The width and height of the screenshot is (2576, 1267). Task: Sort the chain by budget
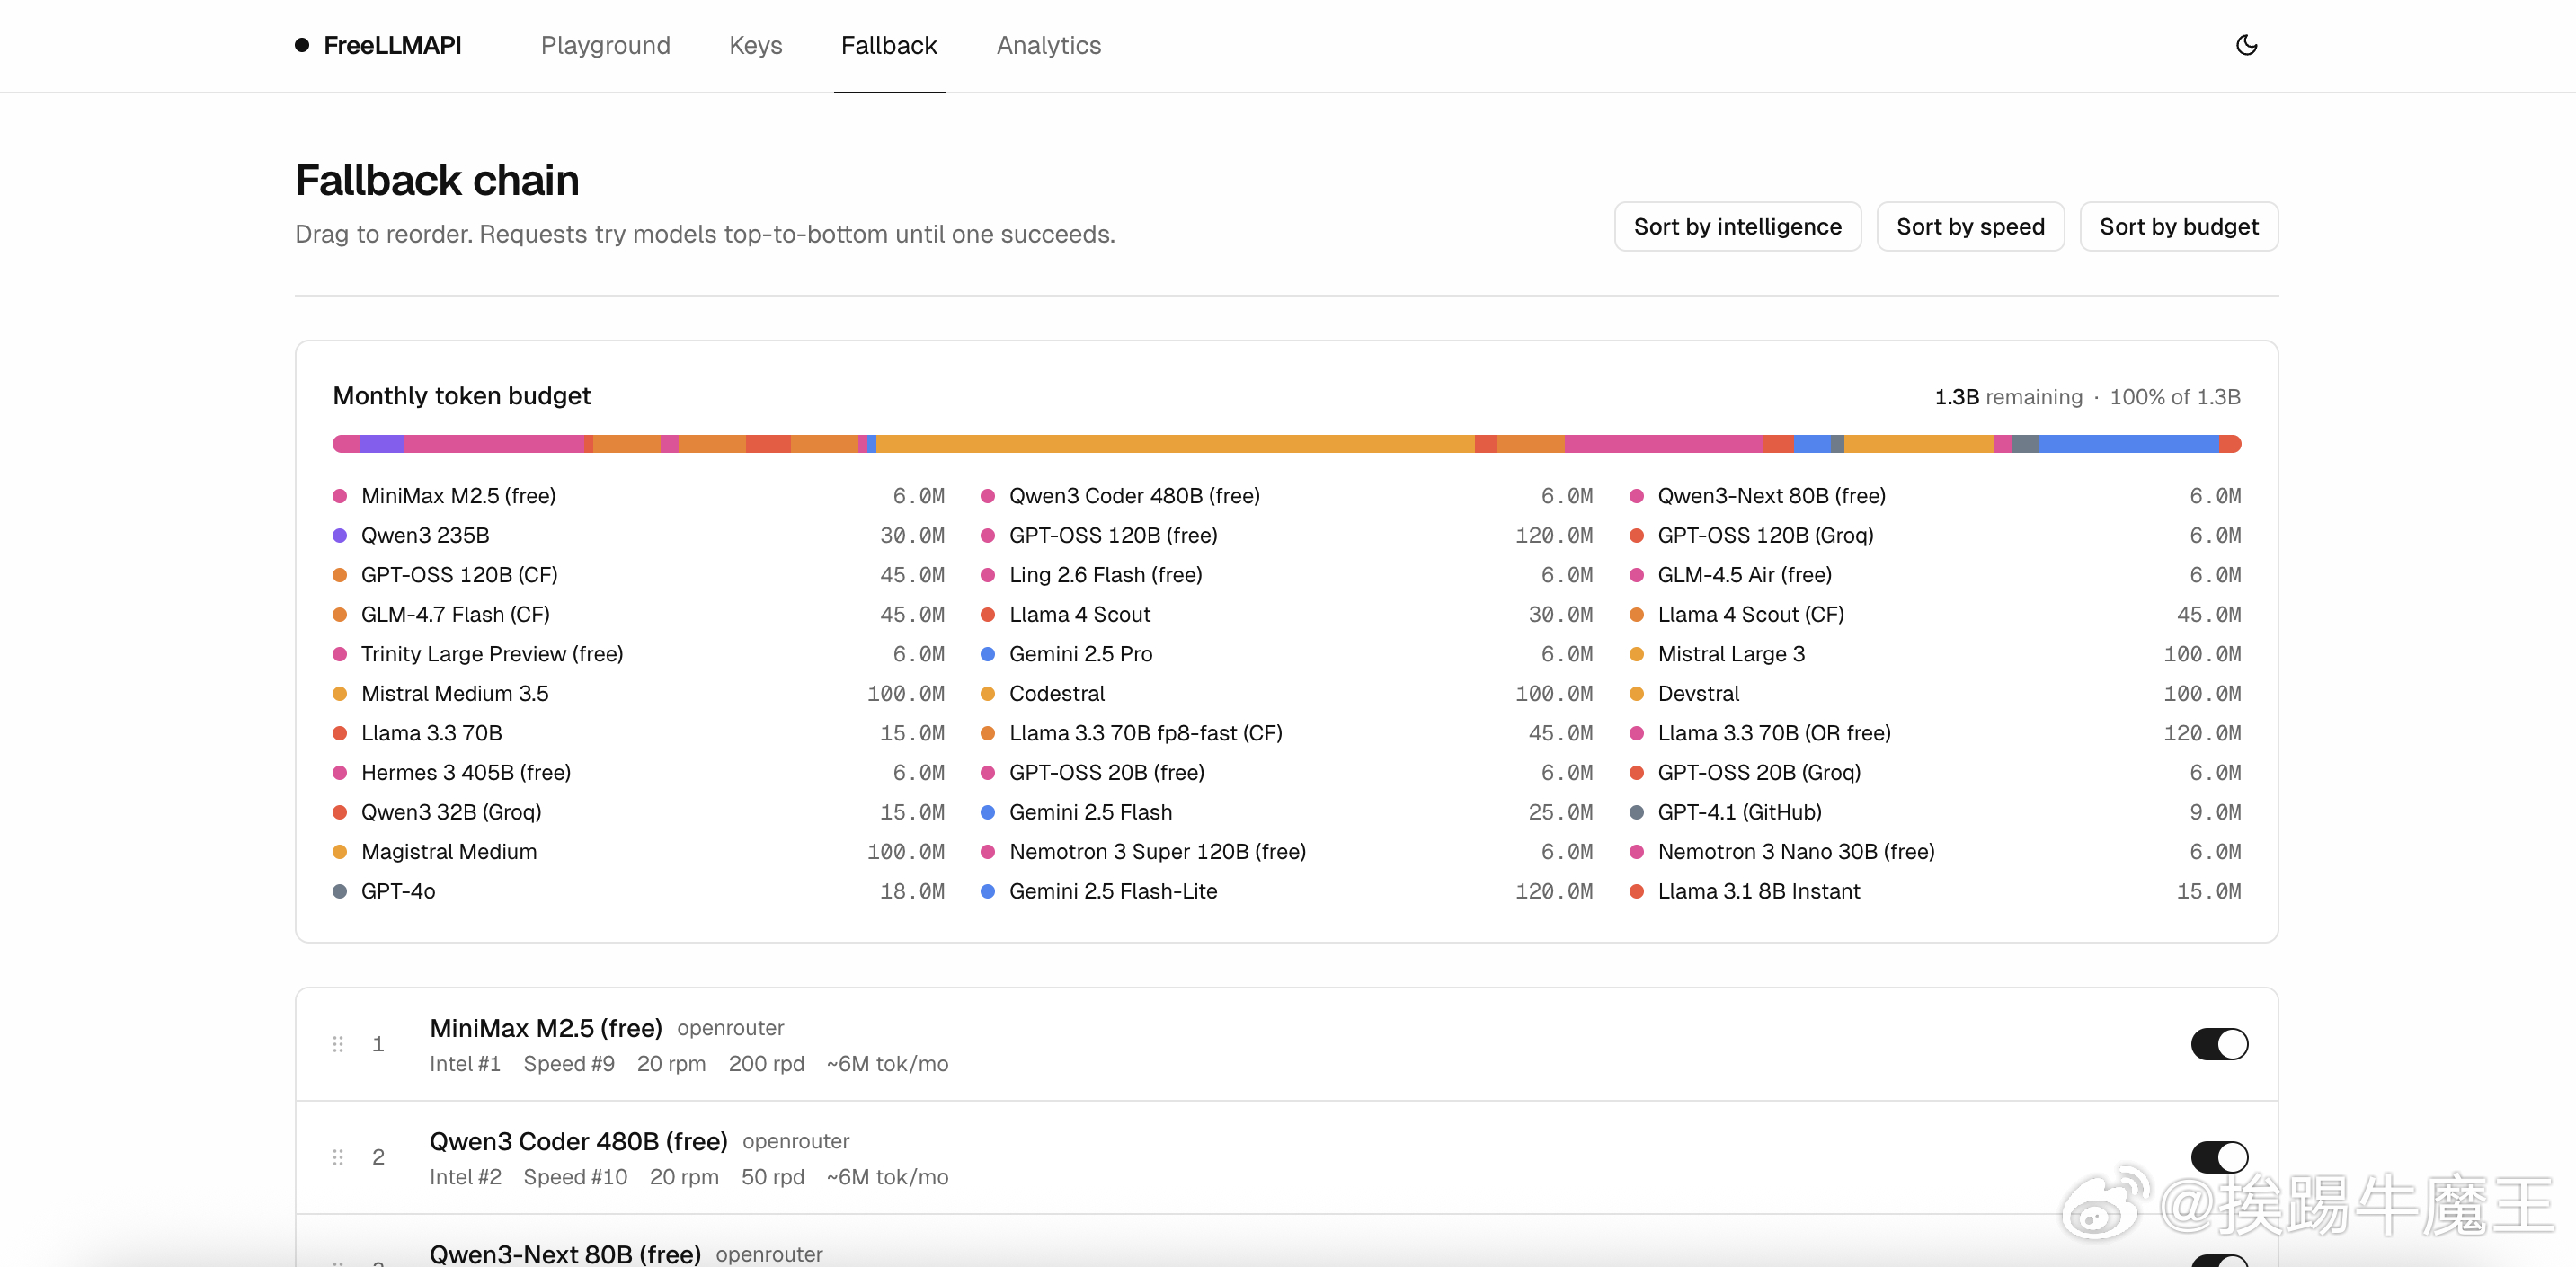(x=2178, y=227)
